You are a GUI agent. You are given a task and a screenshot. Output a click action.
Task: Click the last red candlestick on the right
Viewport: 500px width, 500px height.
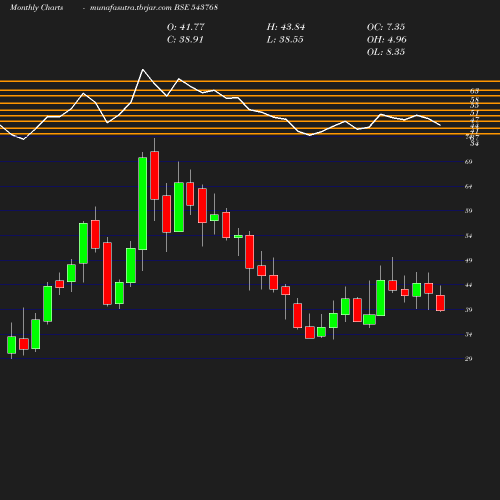coord(440,303)
